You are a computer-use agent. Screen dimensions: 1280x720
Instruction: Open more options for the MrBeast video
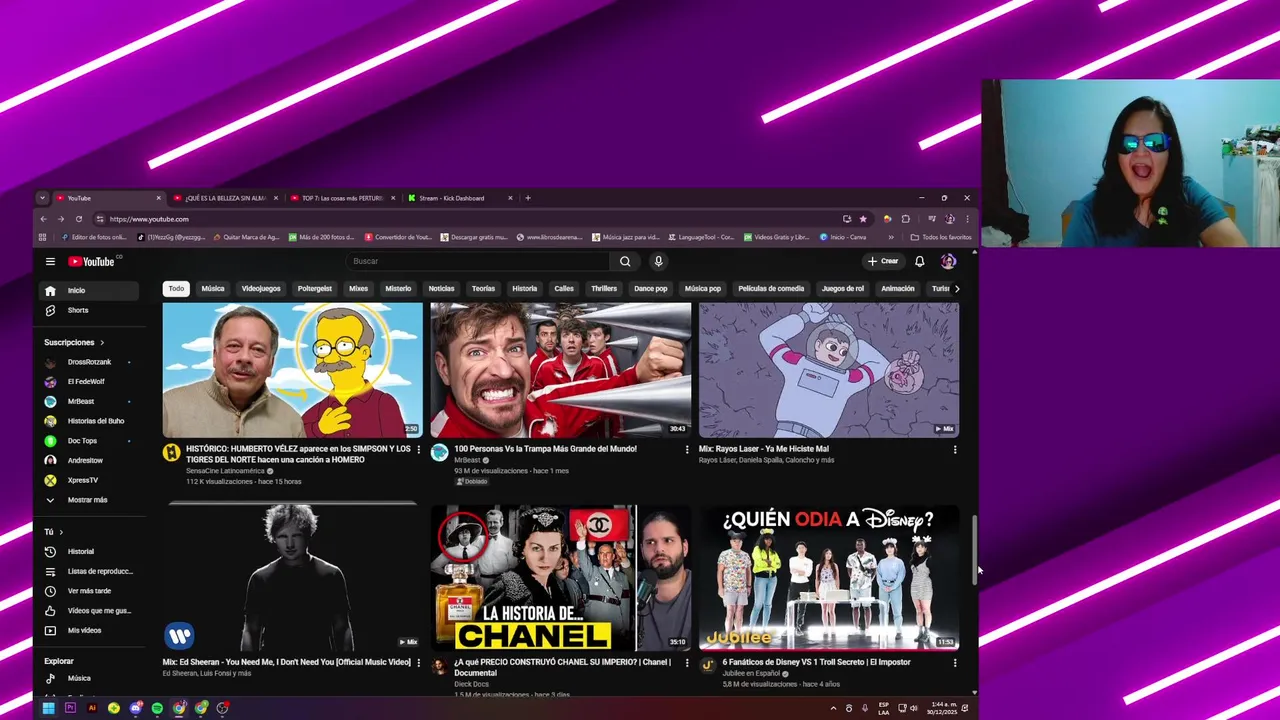pos(687,450)
